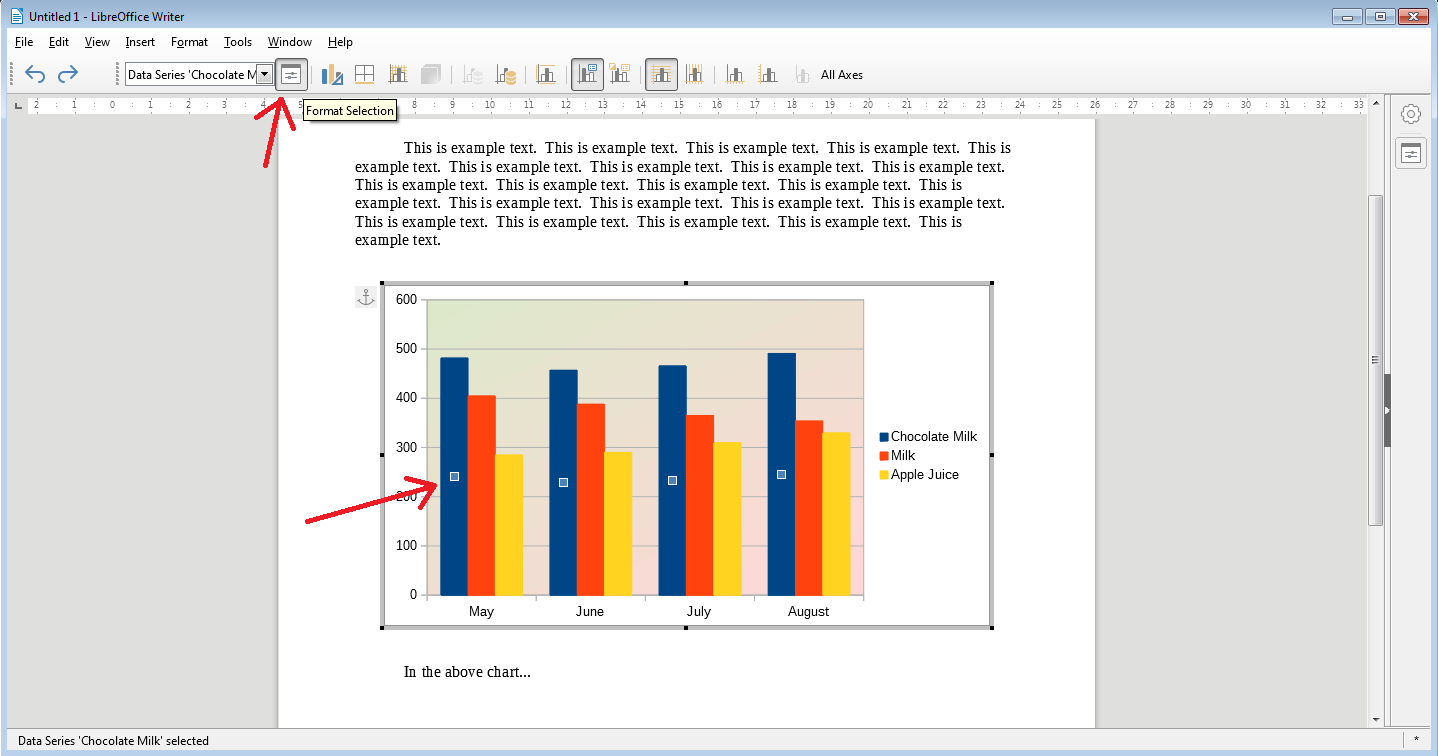1438x756 pixels.
Task: Toggle the Legend On/Off button
Action: click(588, 75)
